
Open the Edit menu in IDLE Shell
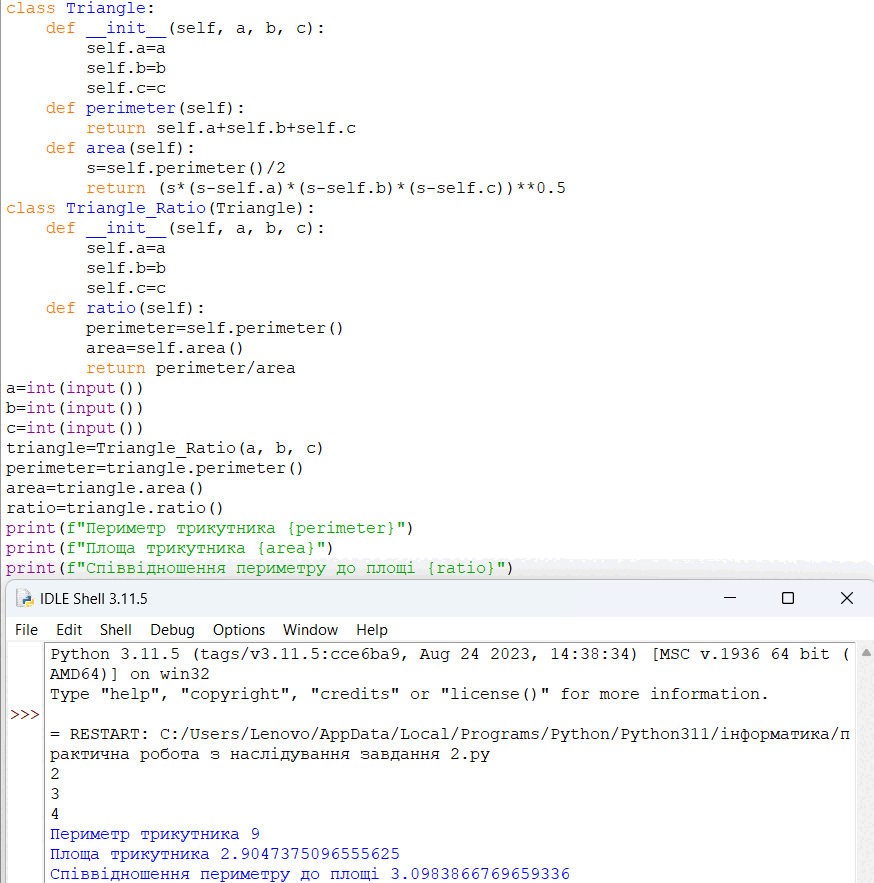click(x=69, y=630)
